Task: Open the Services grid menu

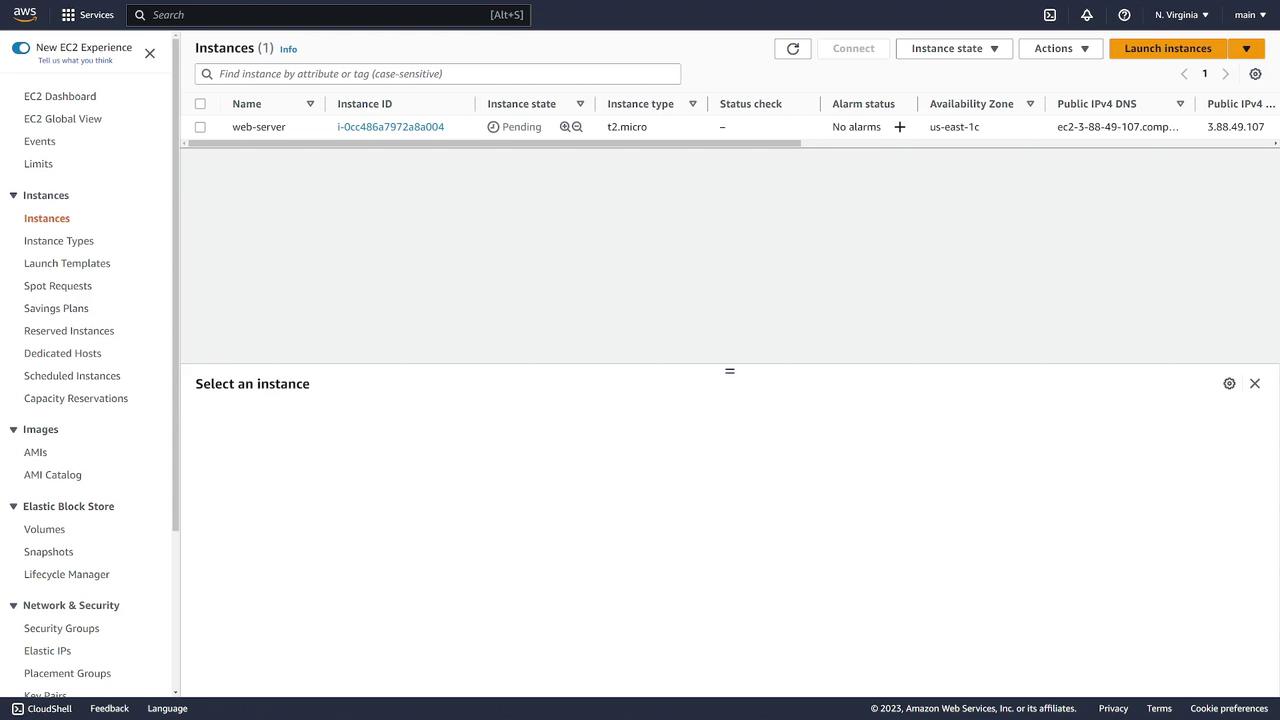Action: pos(87,15)
